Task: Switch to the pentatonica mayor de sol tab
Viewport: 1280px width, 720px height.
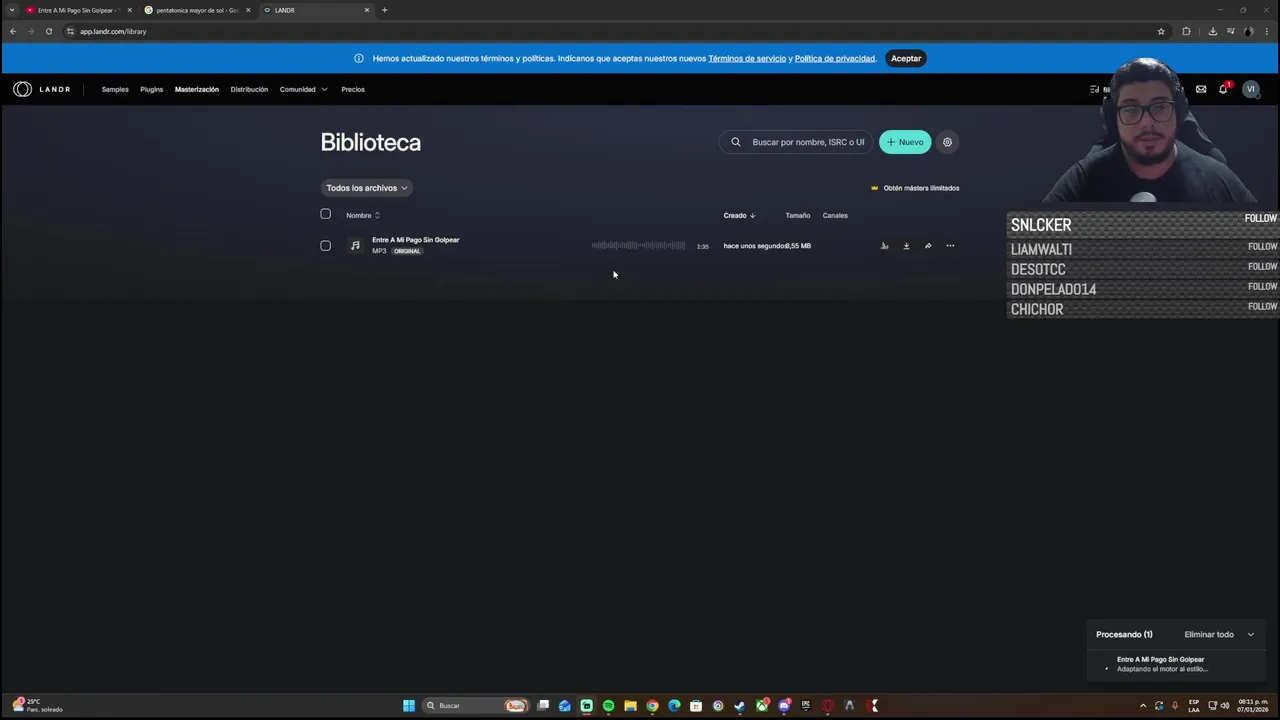Action: click(x=197, y=10)
